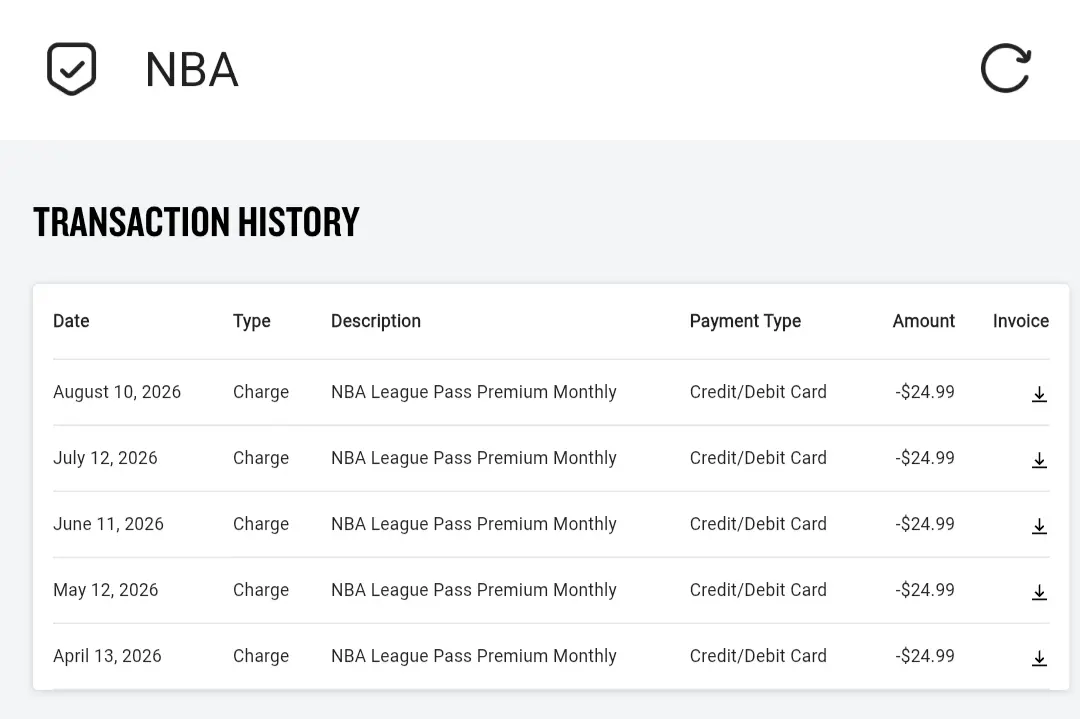This screenshot has height=719, width=1080.
Task: Click Credit/Debit Card in July 12 row
Action: coord(758,458)
